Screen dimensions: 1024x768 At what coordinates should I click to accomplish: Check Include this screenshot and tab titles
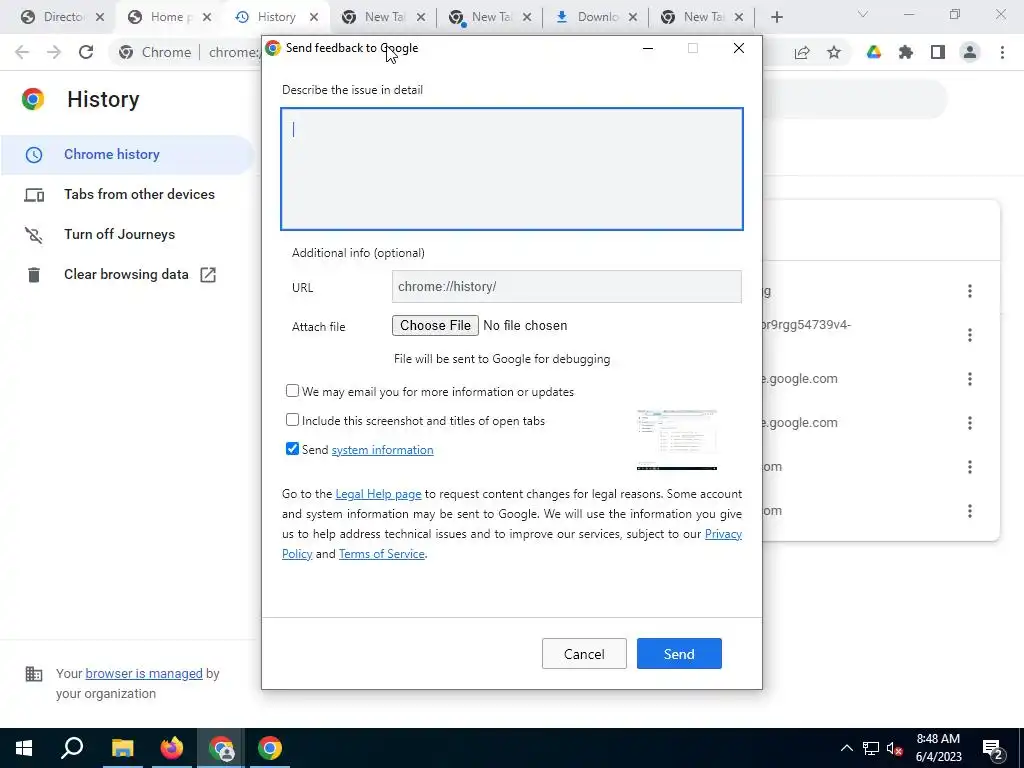292,420
